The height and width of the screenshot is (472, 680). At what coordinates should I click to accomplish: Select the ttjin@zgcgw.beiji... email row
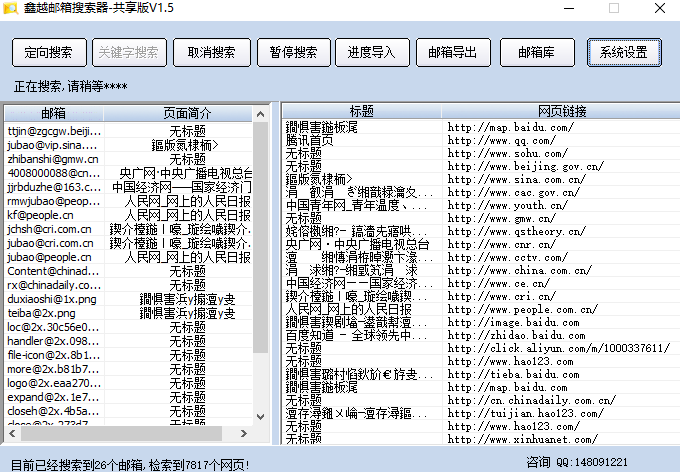tap(128, 131)
